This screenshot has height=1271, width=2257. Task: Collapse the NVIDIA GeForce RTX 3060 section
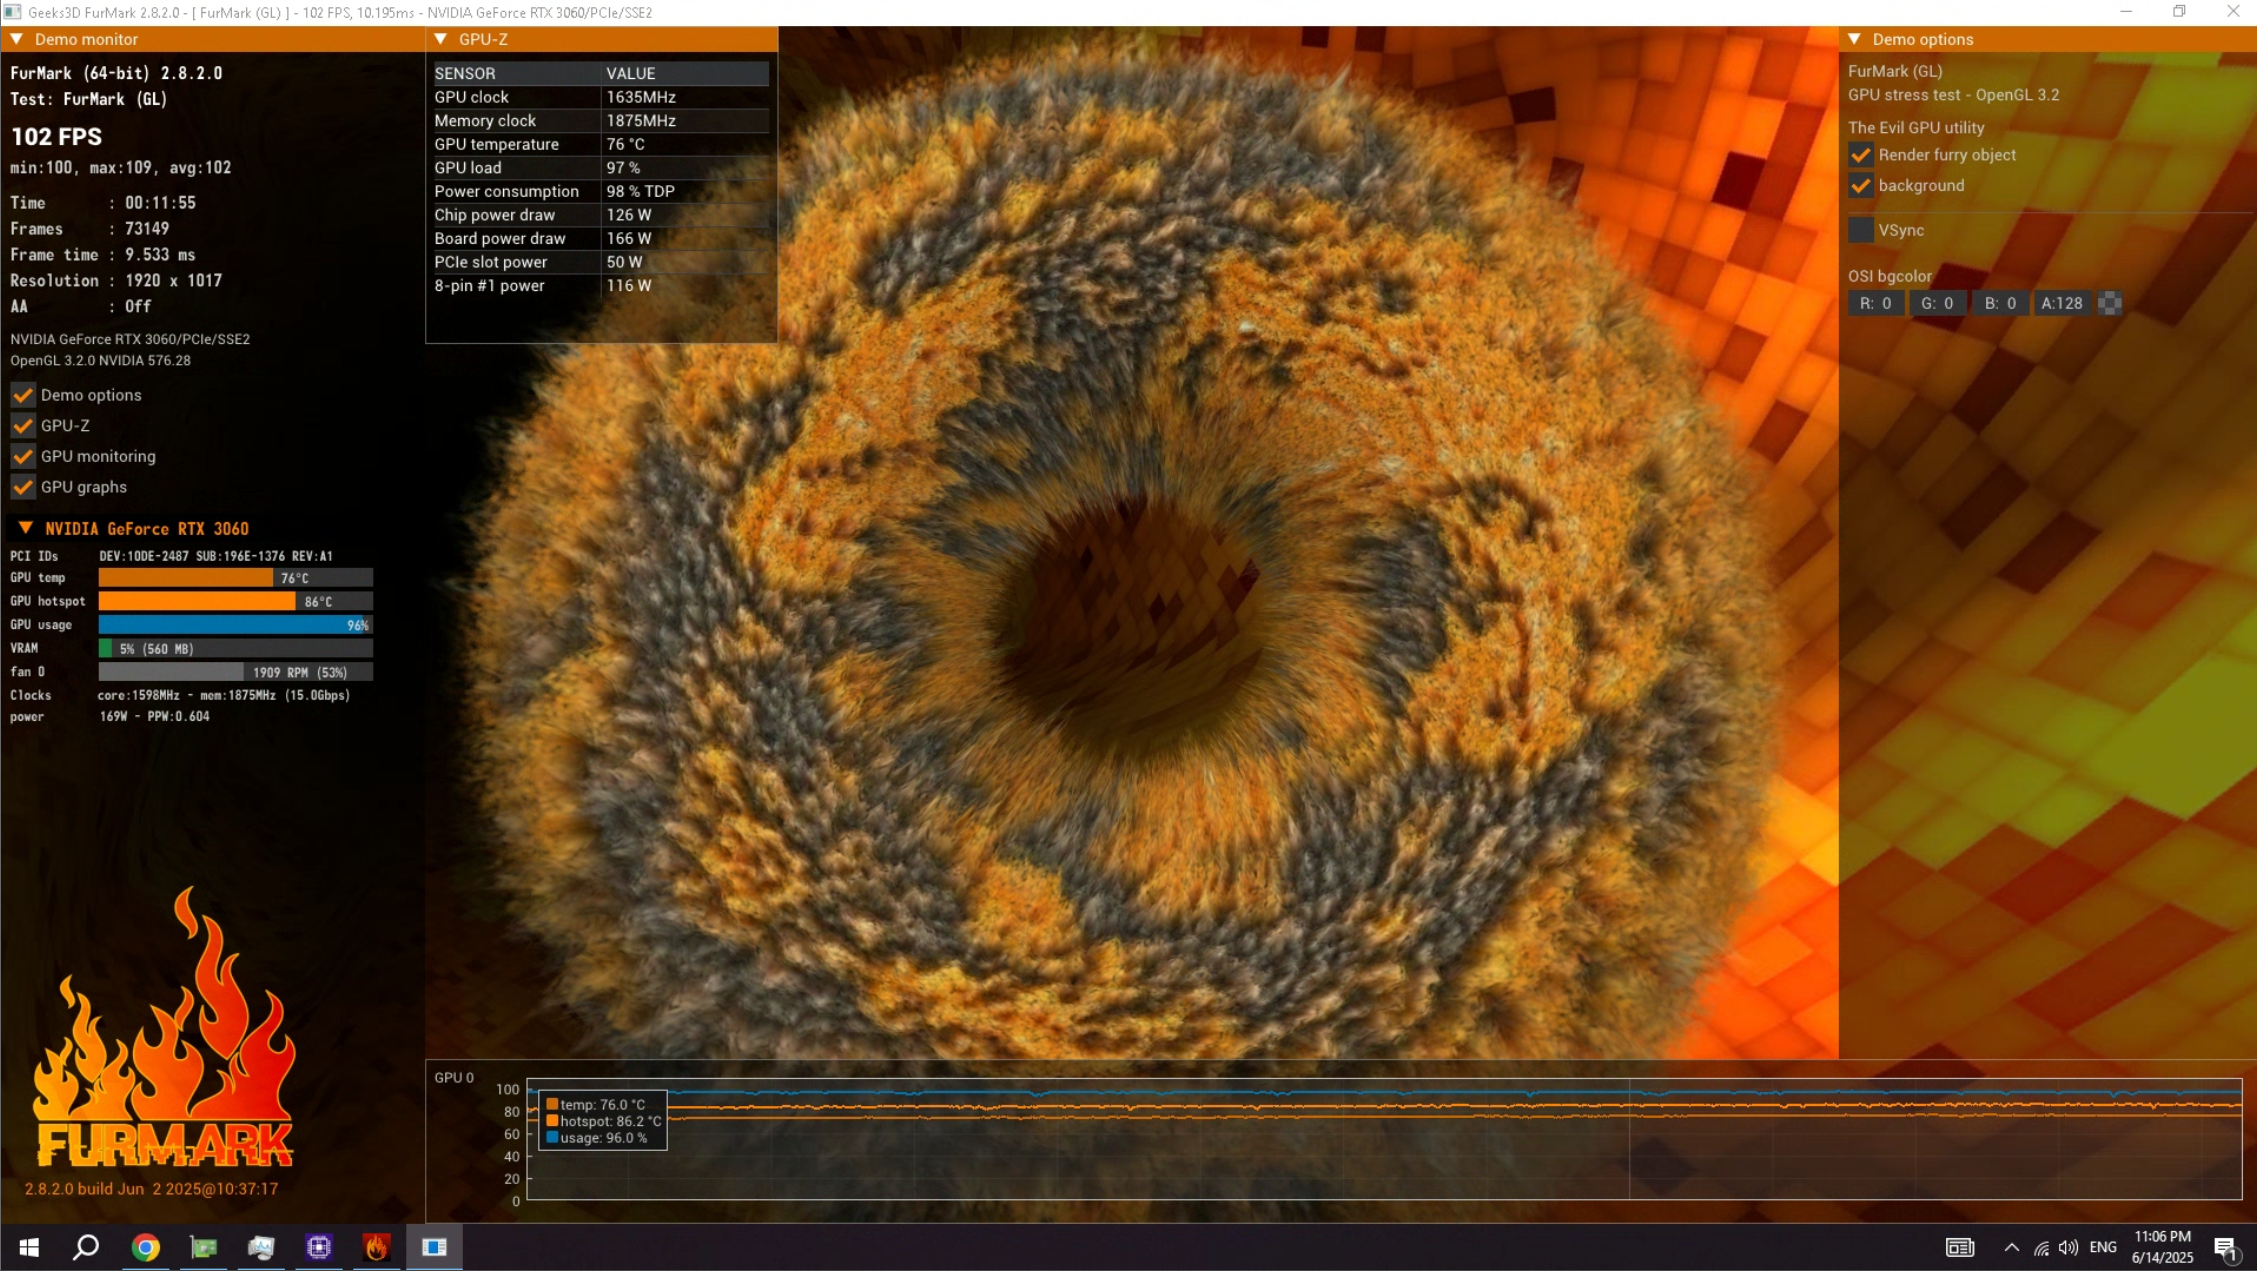(x=26, y=528)
